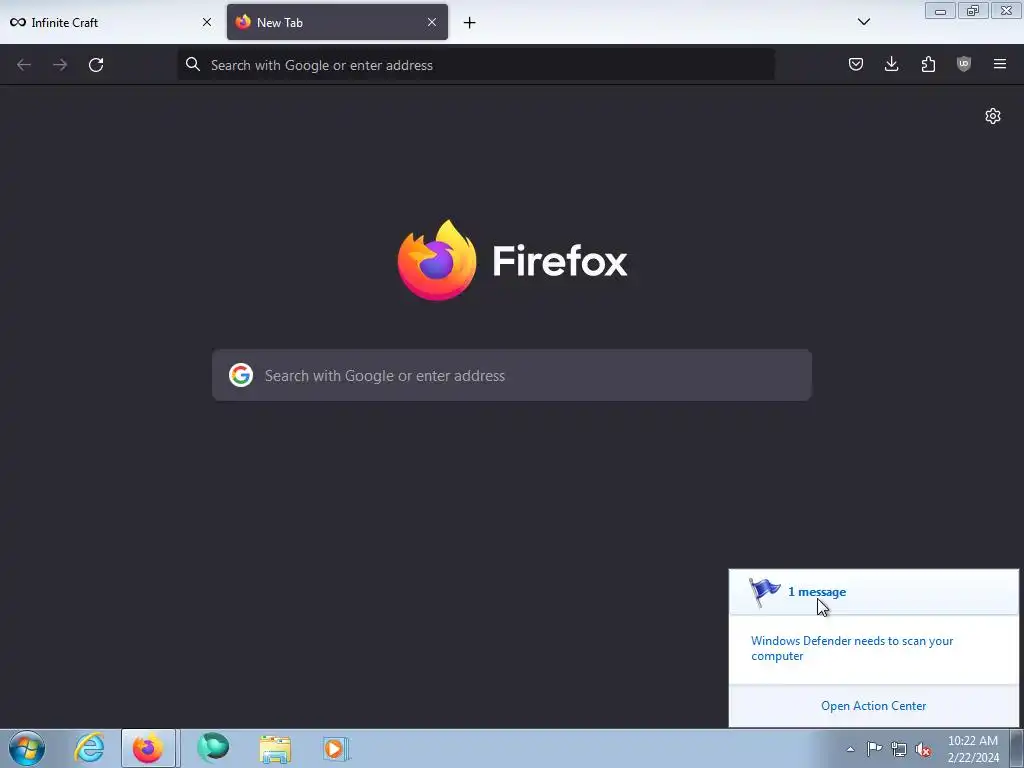Open the Firefox application menu
The height and width of the screenshot is (768, 1024).
point(1000,64)
